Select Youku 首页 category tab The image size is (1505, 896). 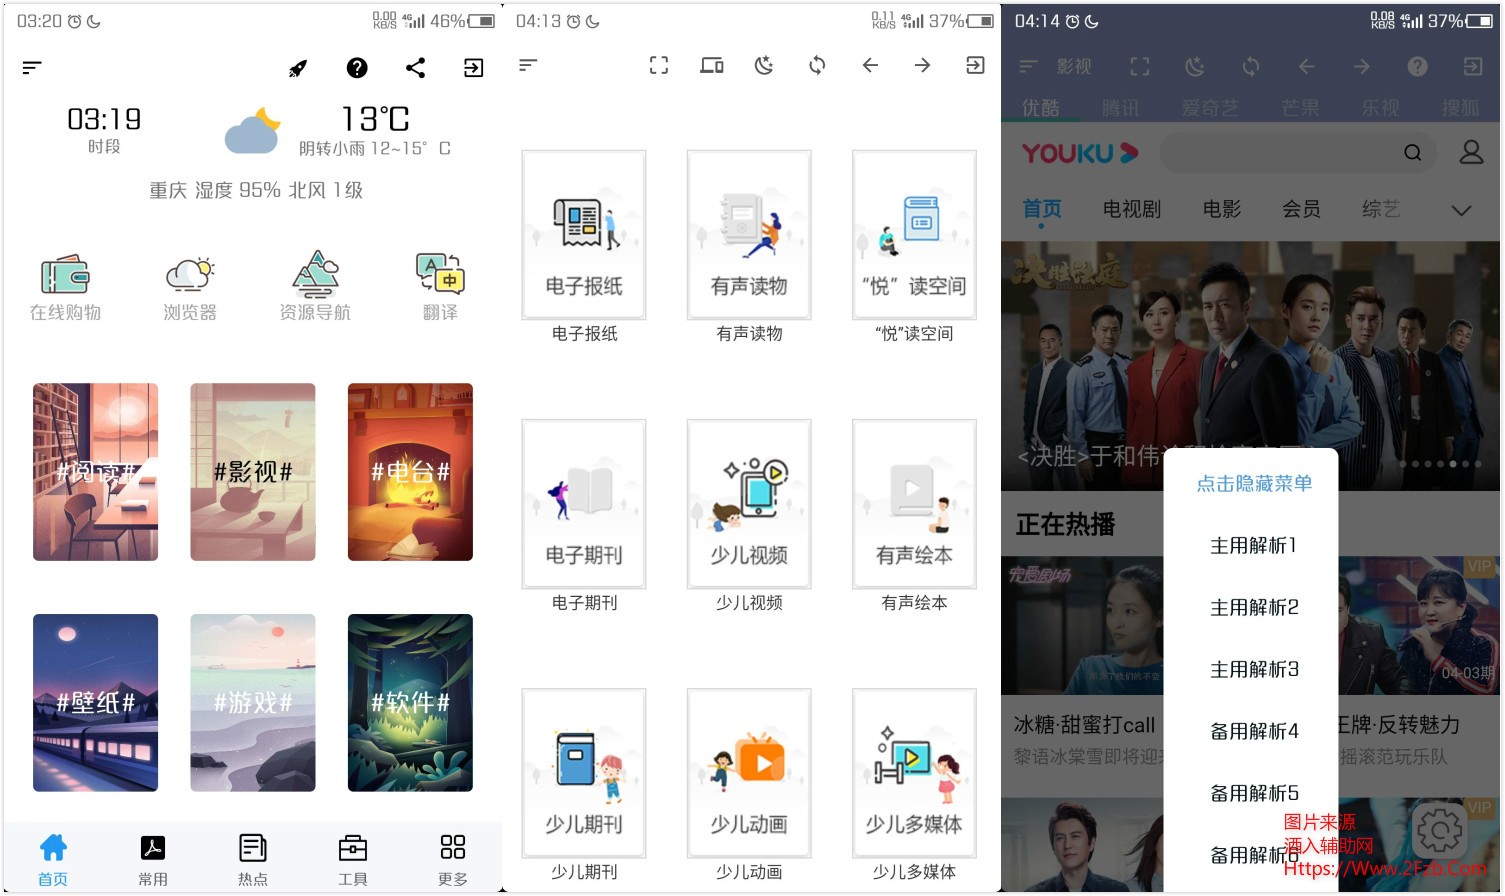[x=1042, y=209]
